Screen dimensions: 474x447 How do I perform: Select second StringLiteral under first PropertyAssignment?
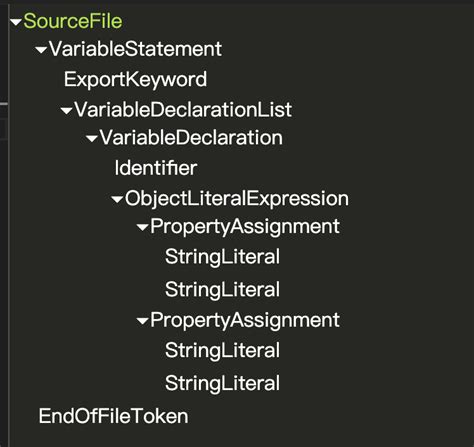pyautogui.click(x=222, y=289)
